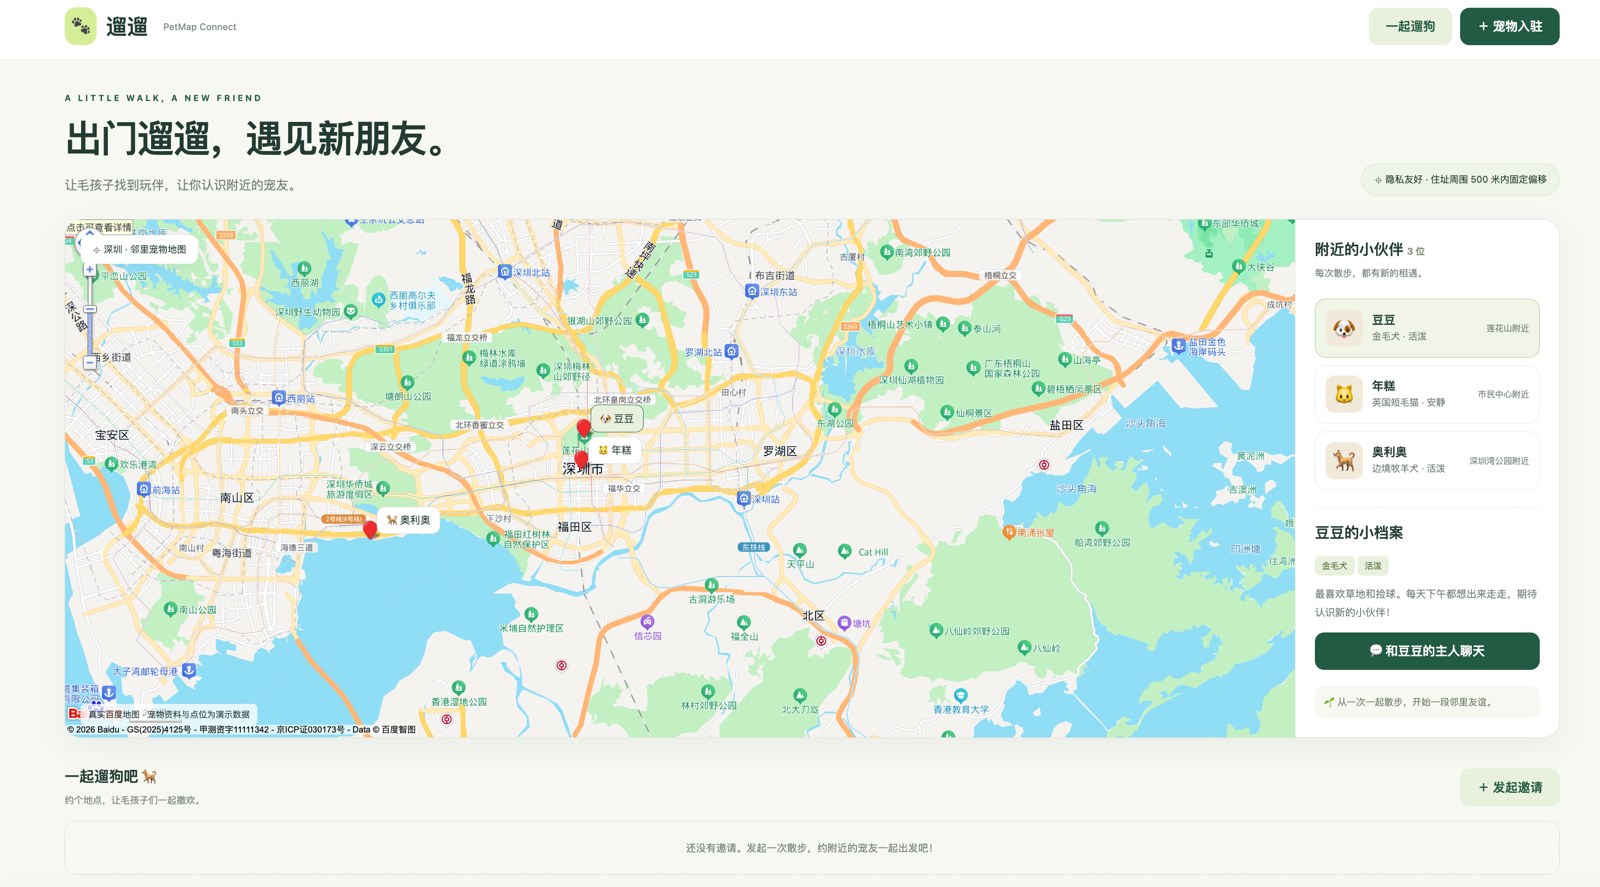Click the 溜溜 paw-print logo icon
The image size is (1600, 887).
pyautogui.click(x=81, y=27)
